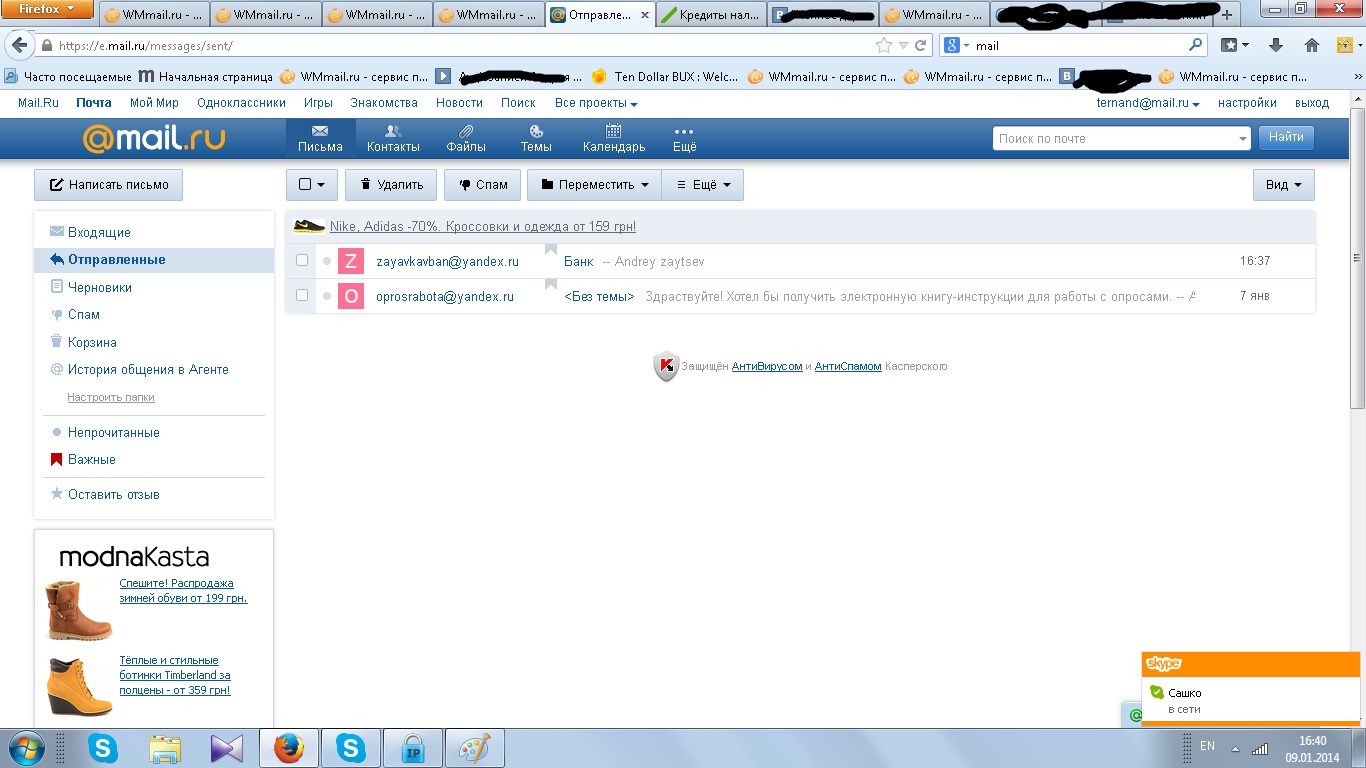Click Удалить button
This screenshot has width=1366, height=768.
pyautogui.click(x=391, y=185)
